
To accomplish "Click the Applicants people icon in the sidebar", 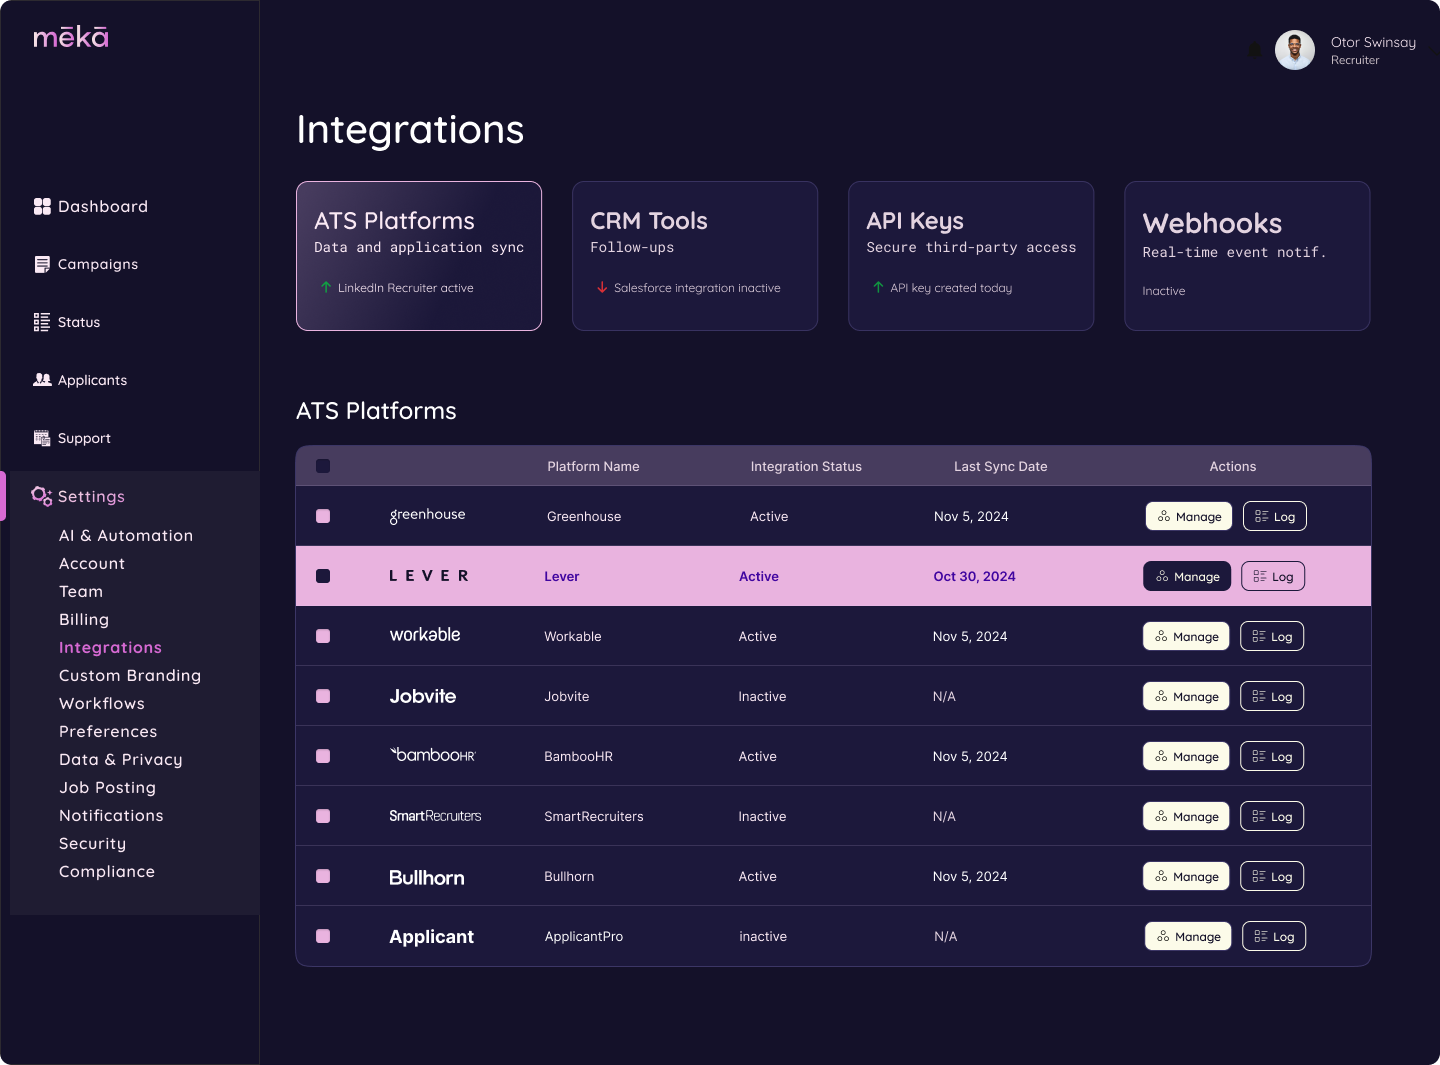I will 42,380.
